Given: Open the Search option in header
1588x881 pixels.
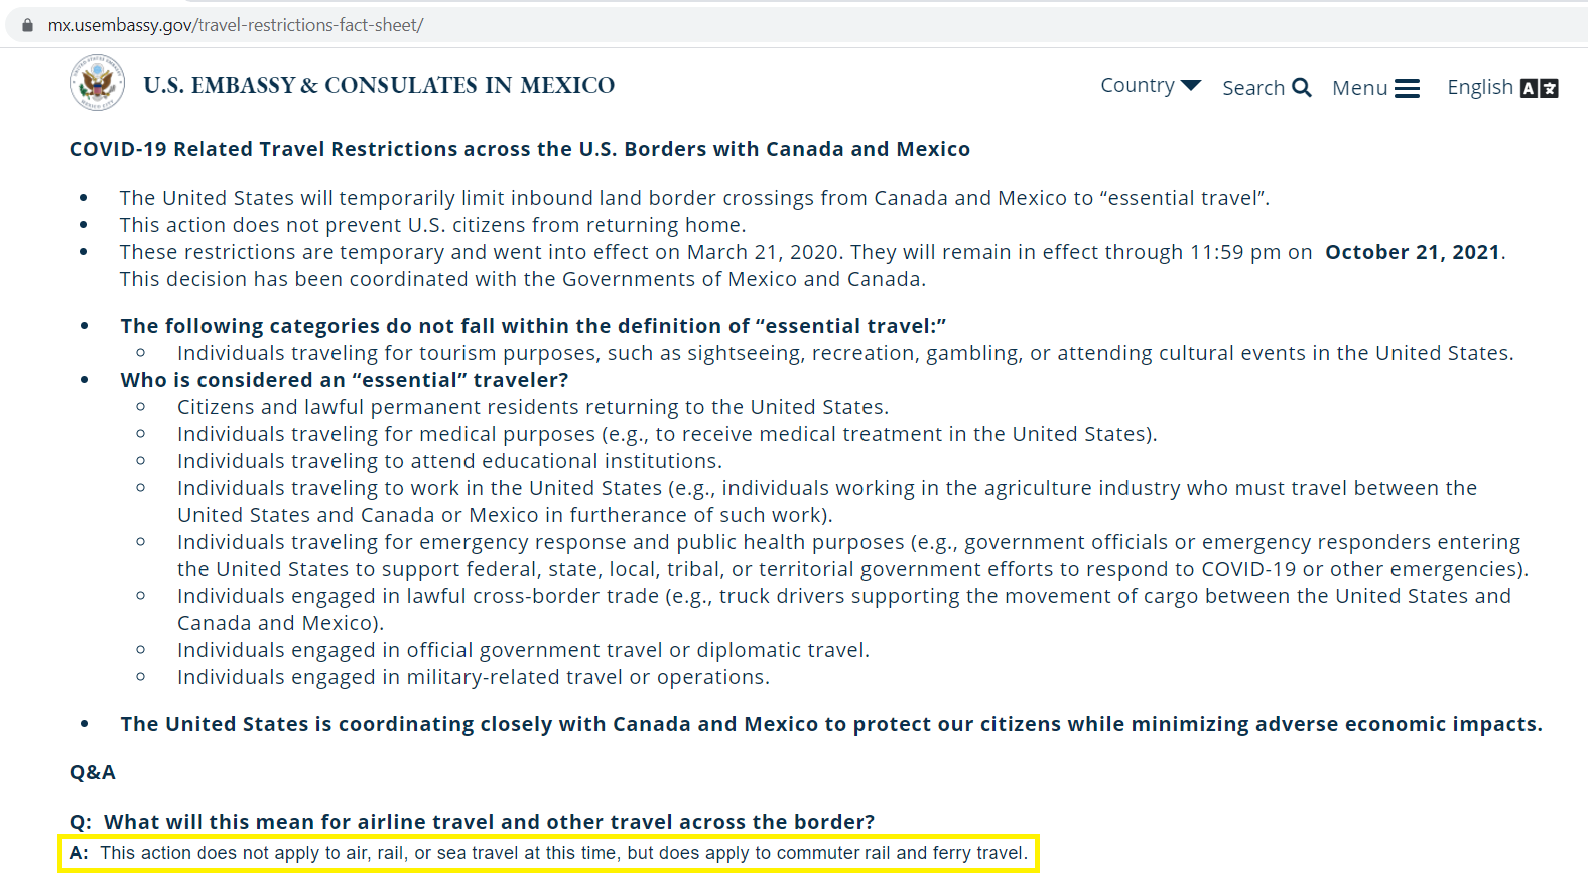Looking at the screenshot, I should pyautogui.click(x=1266, y=87).
